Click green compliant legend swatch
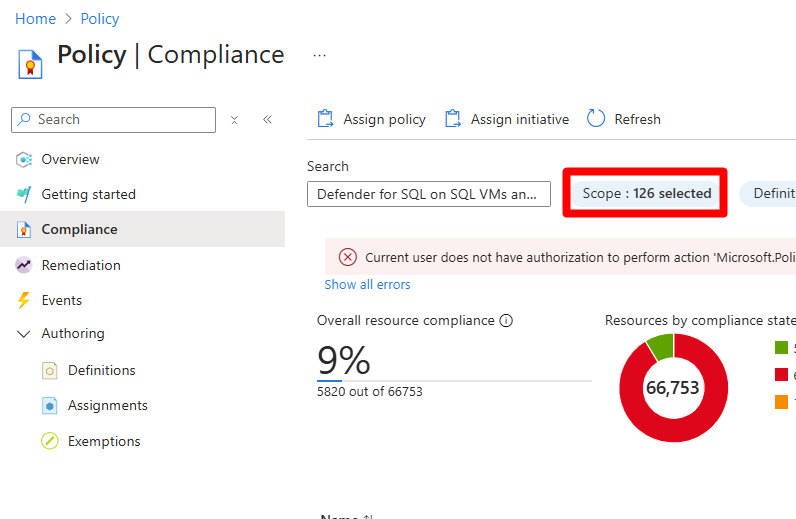796x519 pixels. click(781, 348)
